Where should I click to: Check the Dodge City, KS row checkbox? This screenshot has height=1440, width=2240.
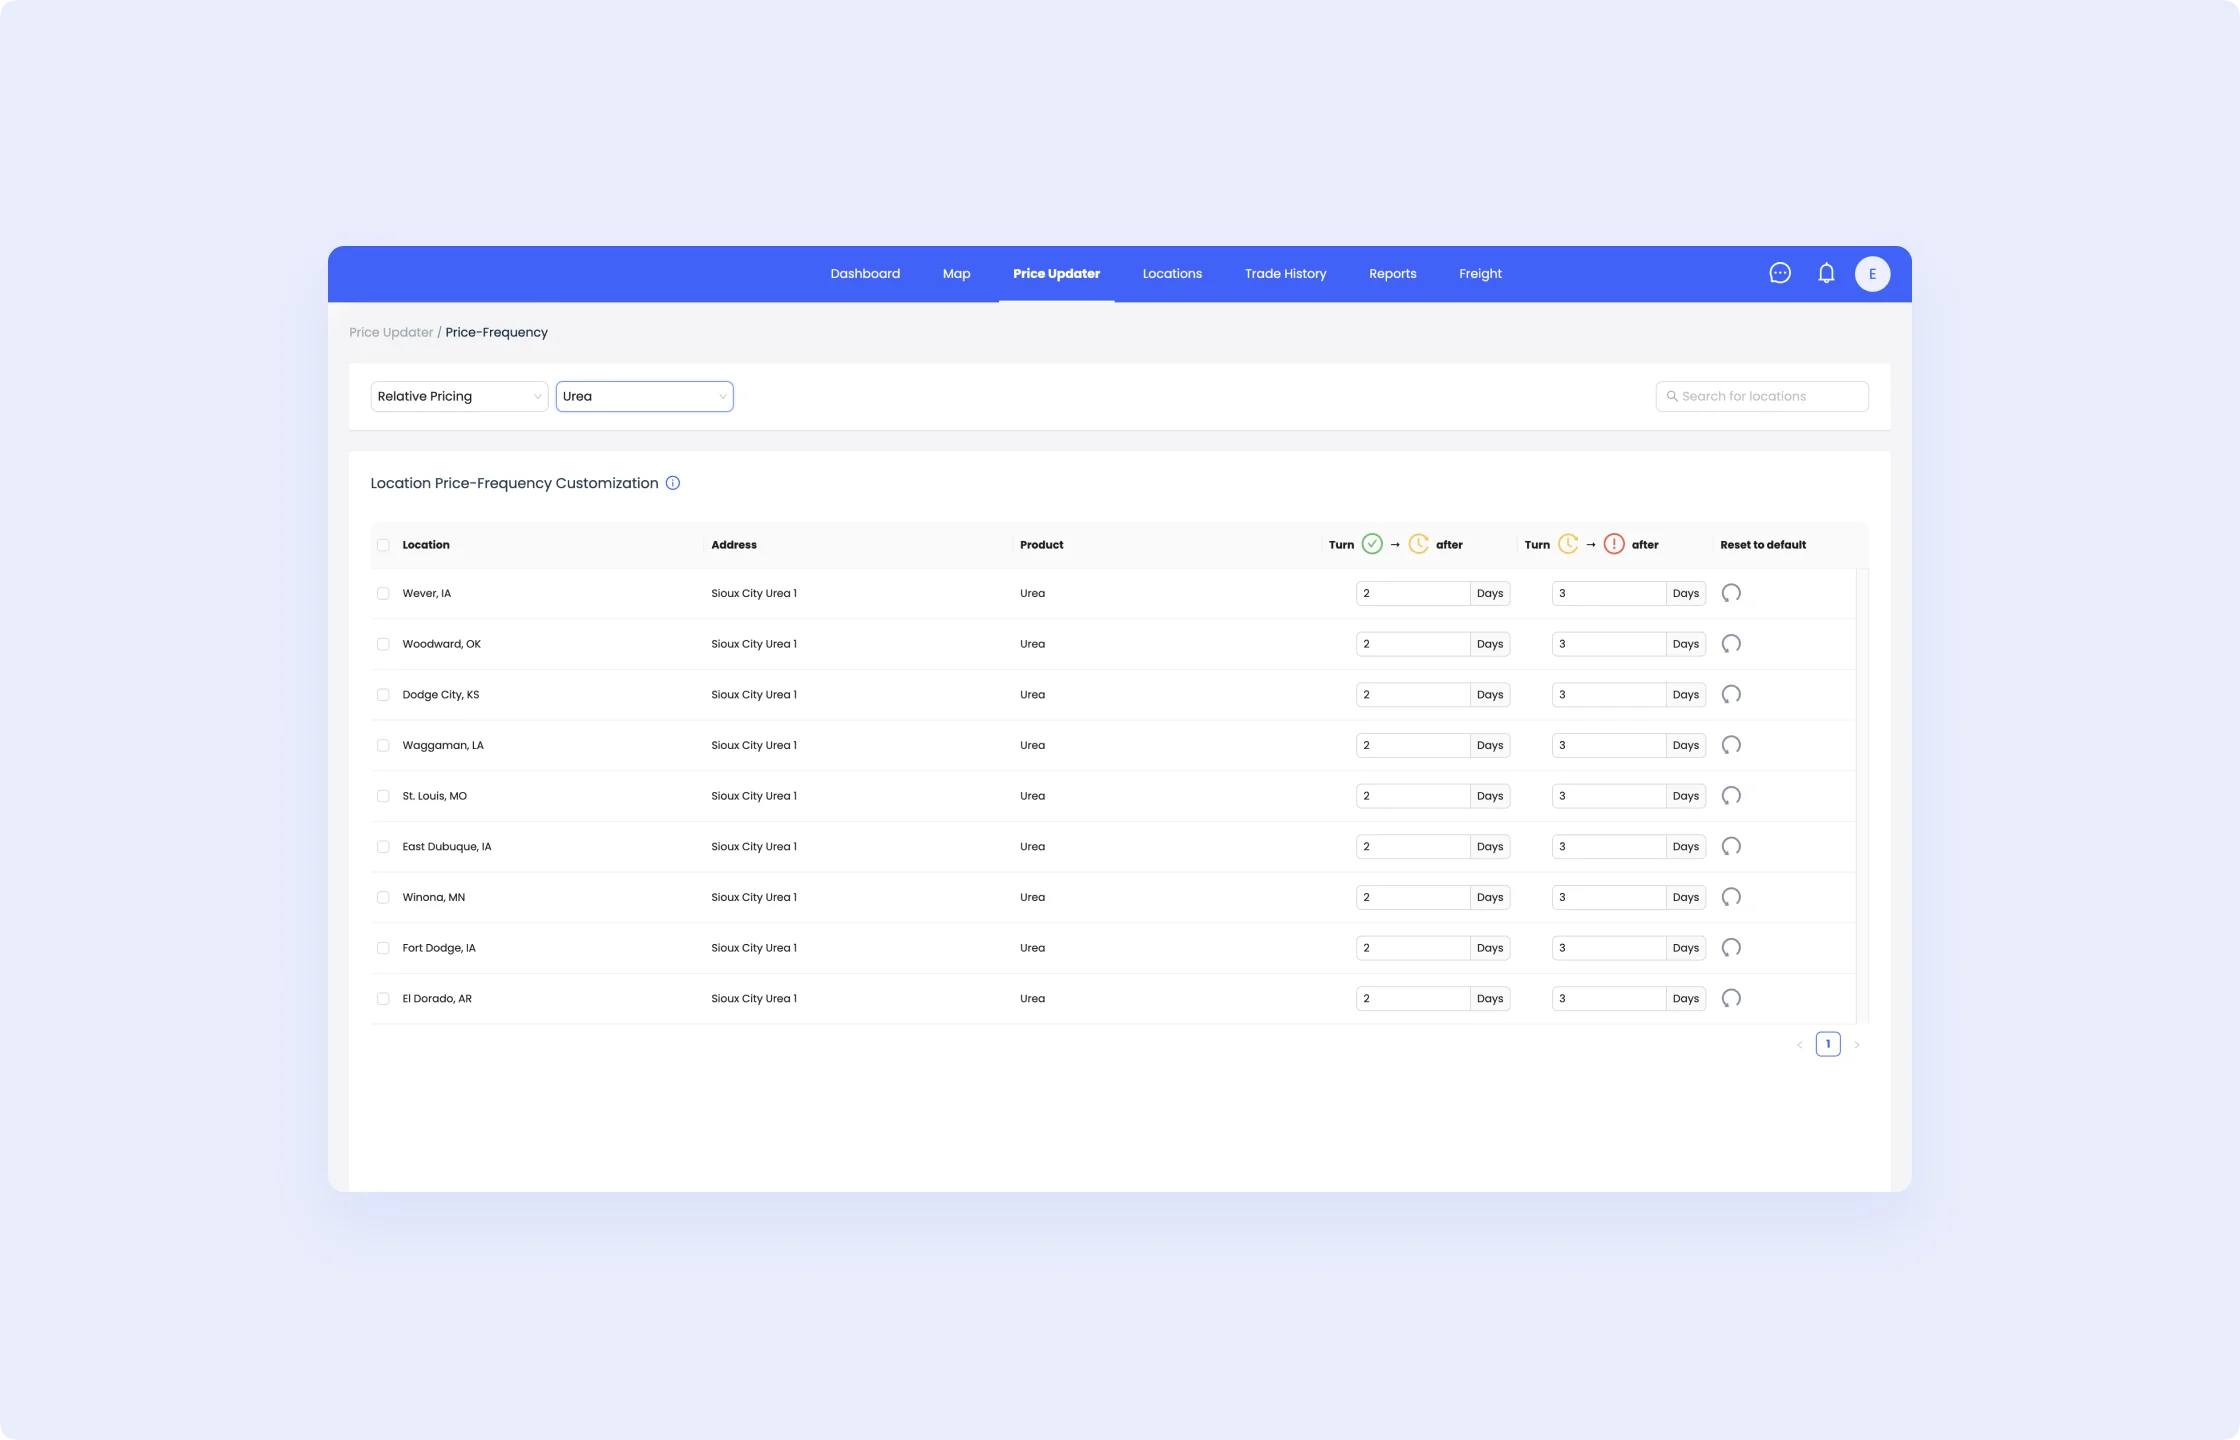coord(383,695)
